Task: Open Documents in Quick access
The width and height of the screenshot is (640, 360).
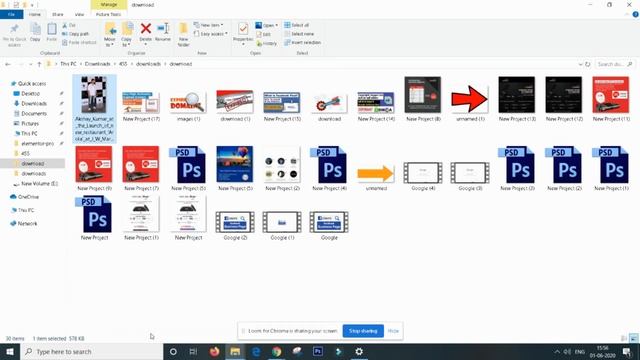Action: click(34, 113)
